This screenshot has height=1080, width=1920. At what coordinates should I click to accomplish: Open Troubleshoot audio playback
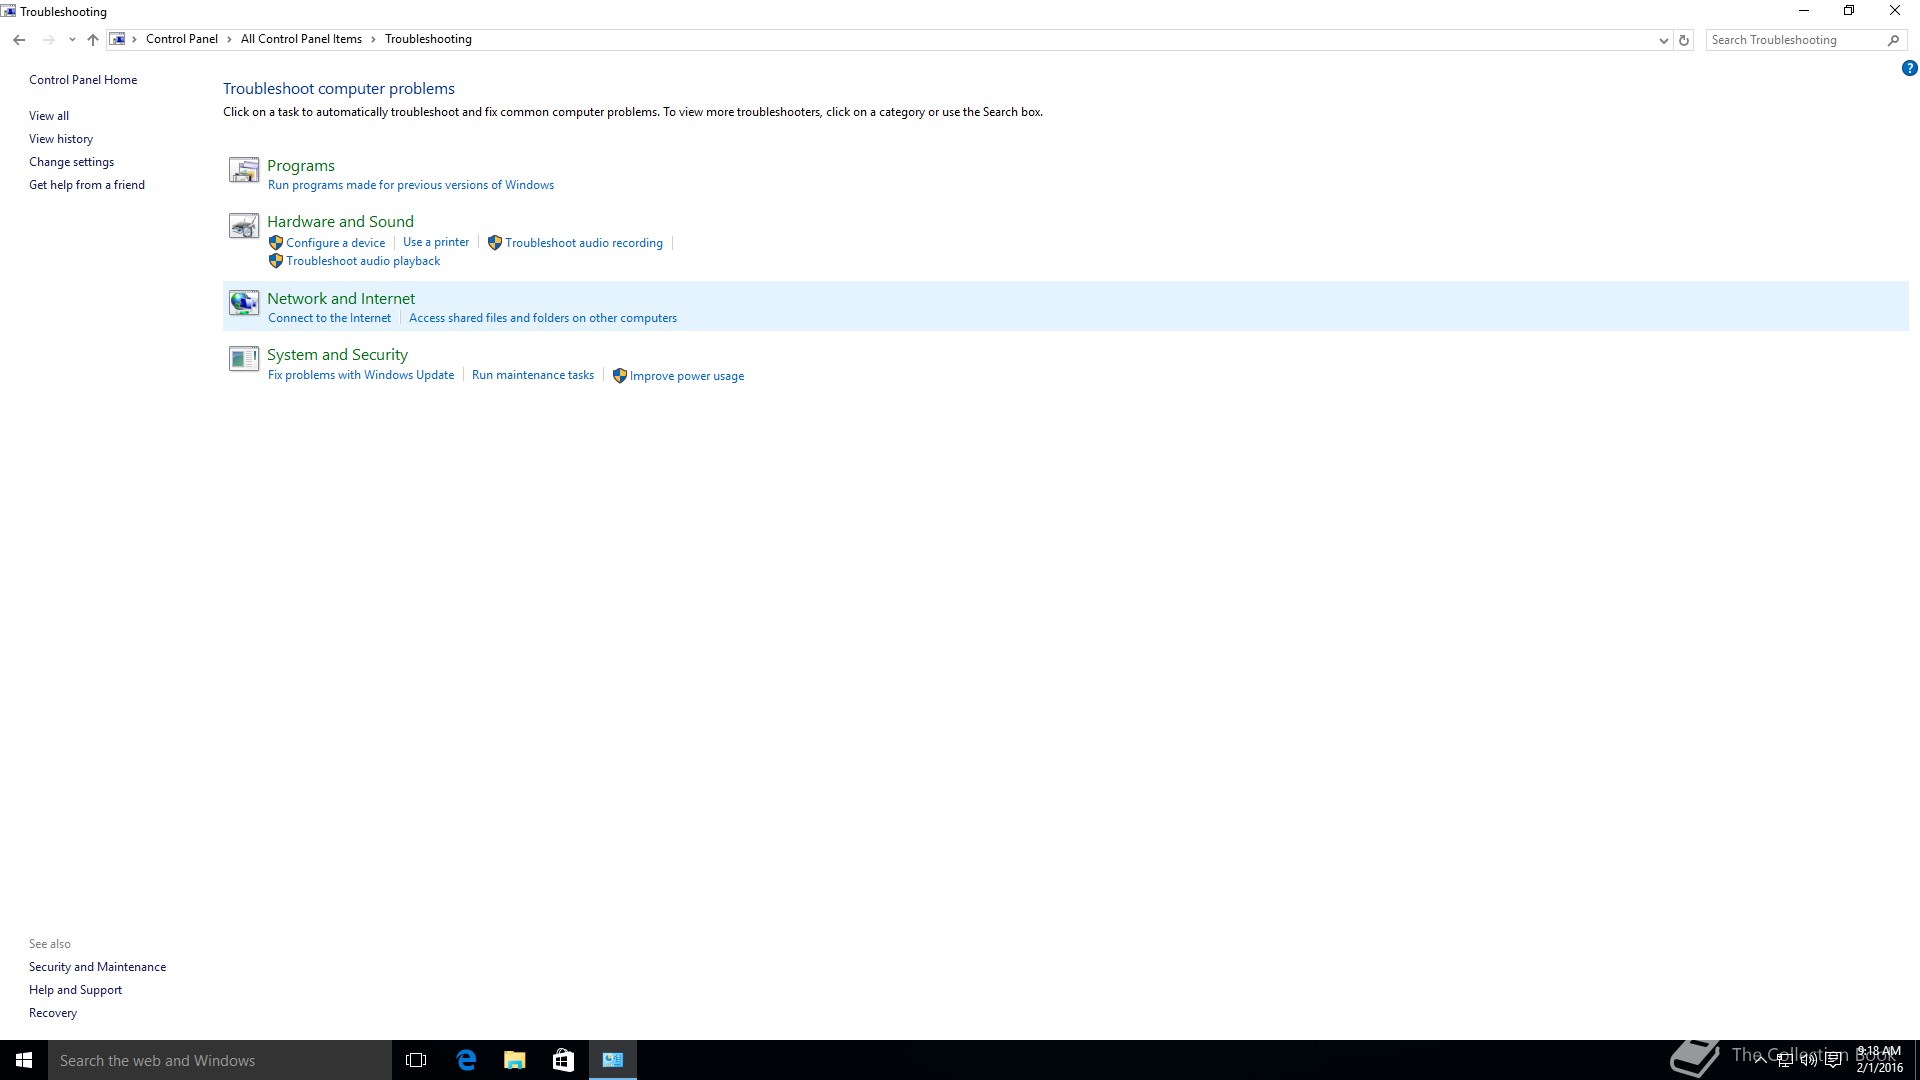click(363, 261)
